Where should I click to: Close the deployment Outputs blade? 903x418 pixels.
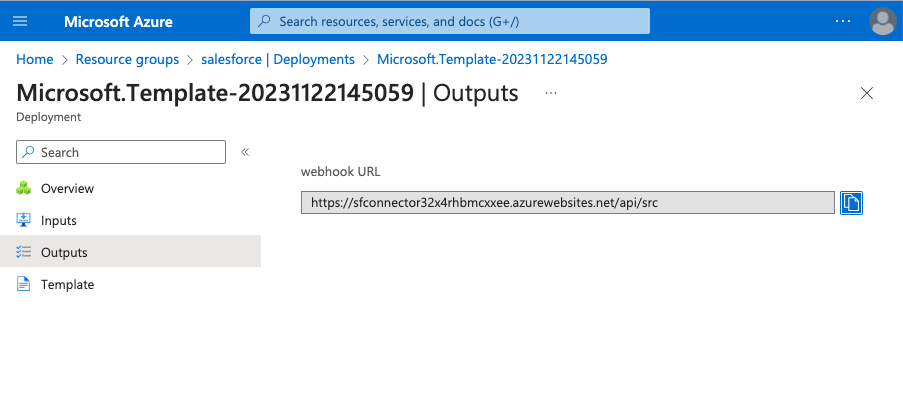click(867, 93)
